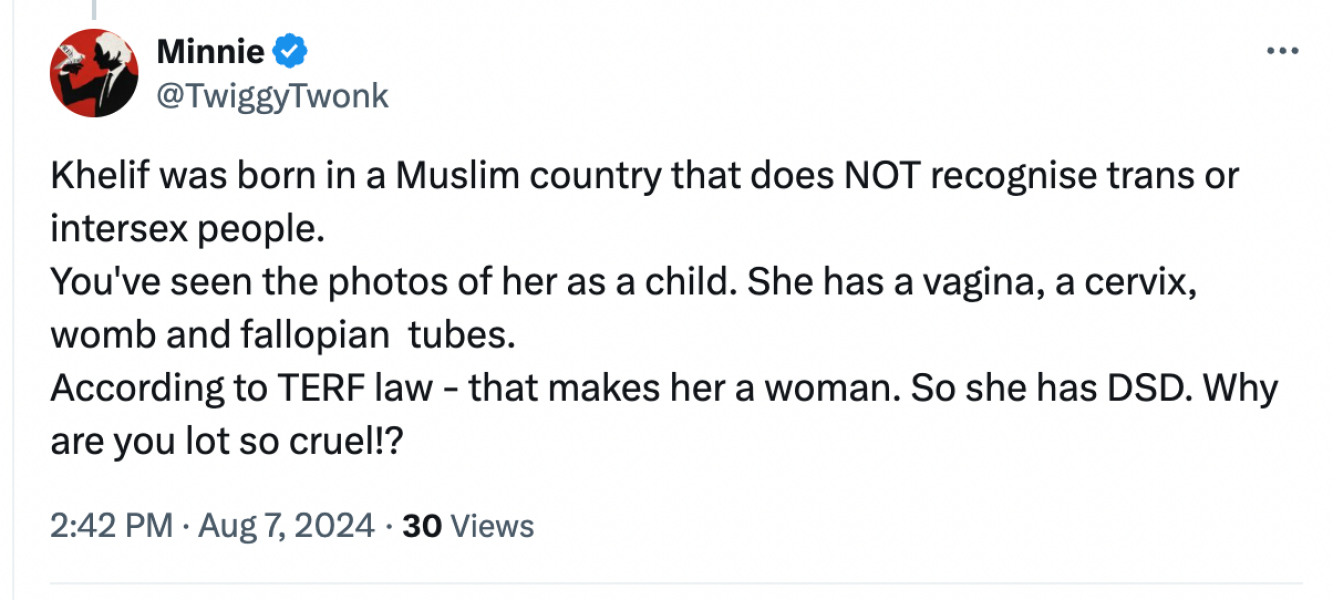Click the 2:42 PM timestamp

click(x=111, y=526)
